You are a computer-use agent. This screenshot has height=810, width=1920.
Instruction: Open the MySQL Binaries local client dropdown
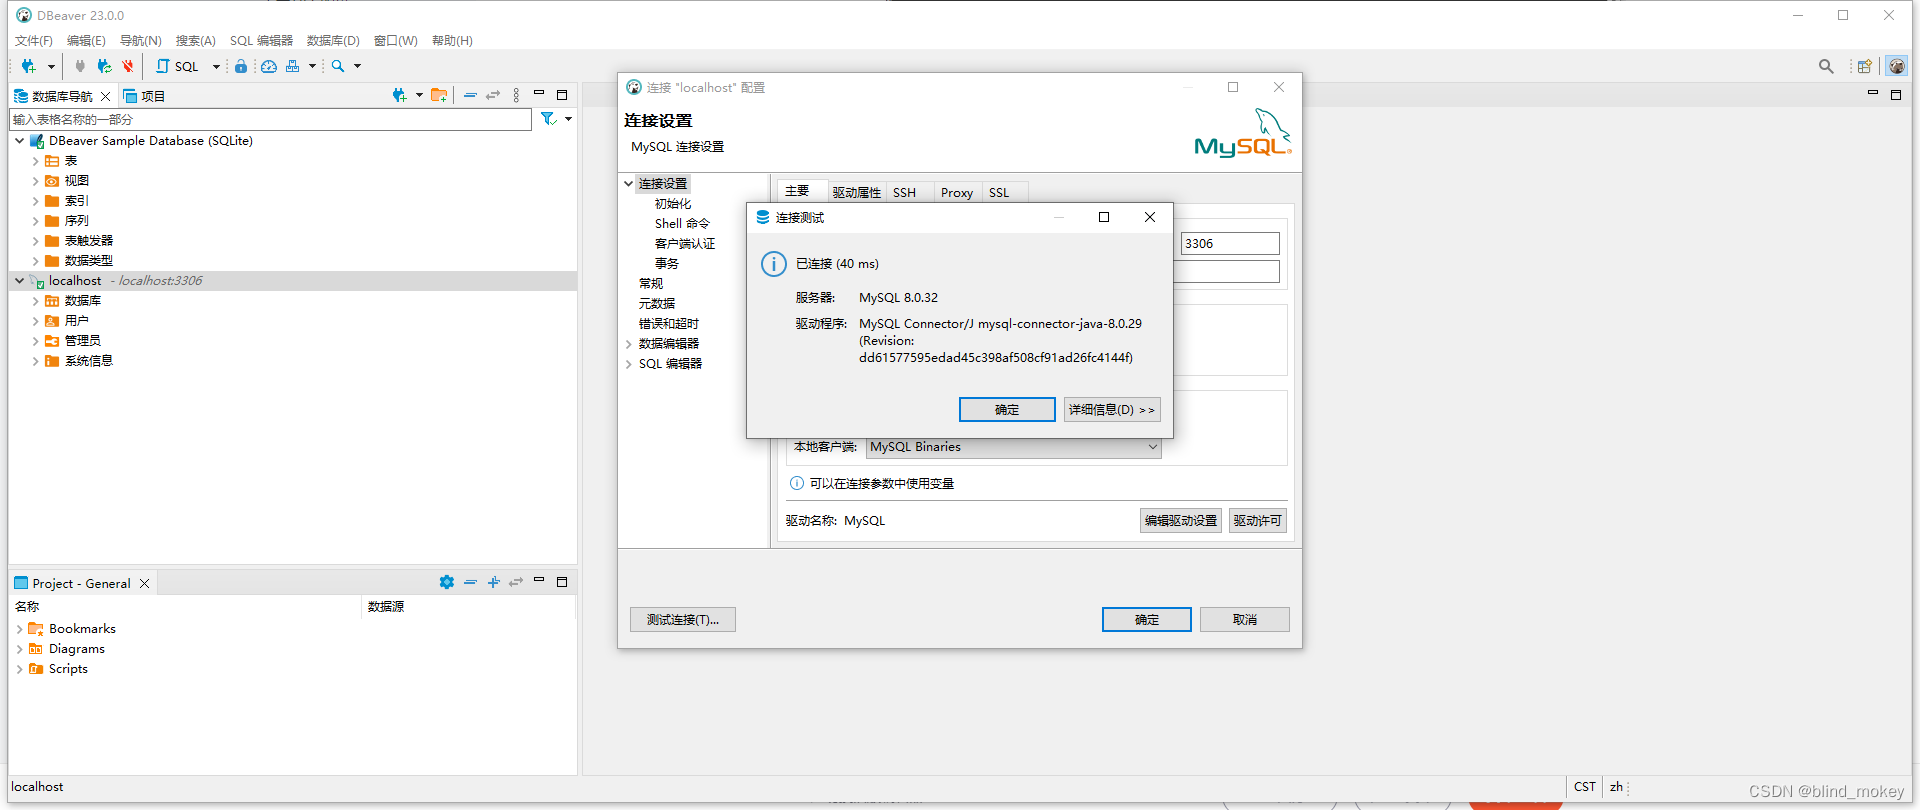point(1014,447)
